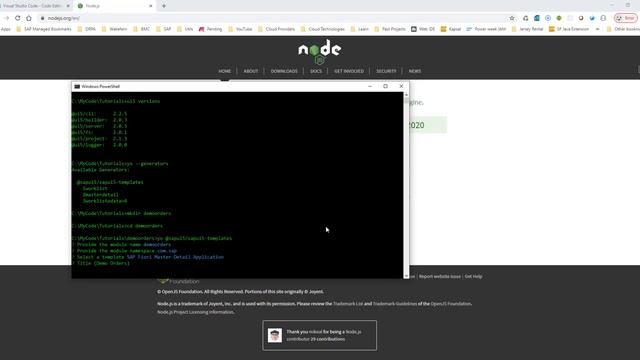640x360 pixels.
Task: Expand the bookmarks overflow chevron
Action: 598,29
